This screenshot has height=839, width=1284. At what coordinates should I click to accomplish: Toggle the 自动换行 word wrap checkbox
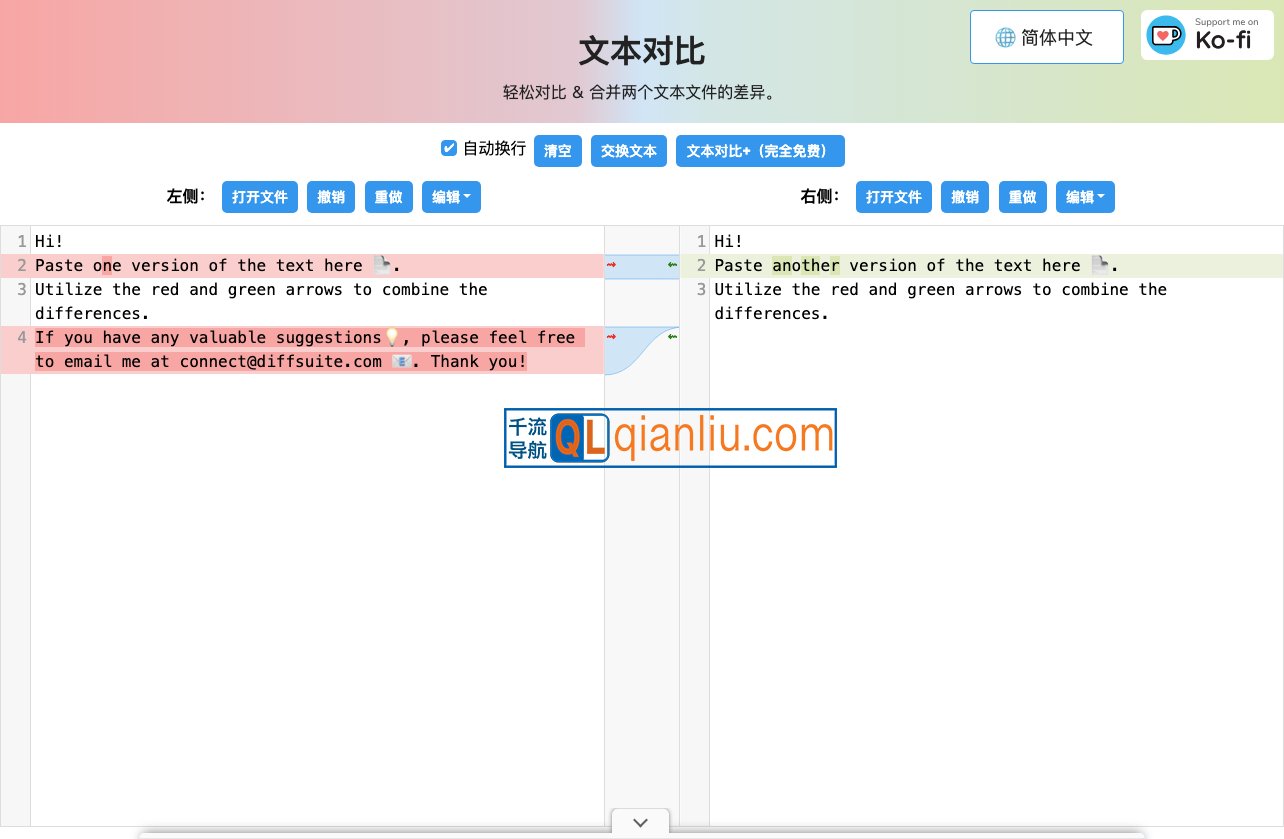coord(449,148)
